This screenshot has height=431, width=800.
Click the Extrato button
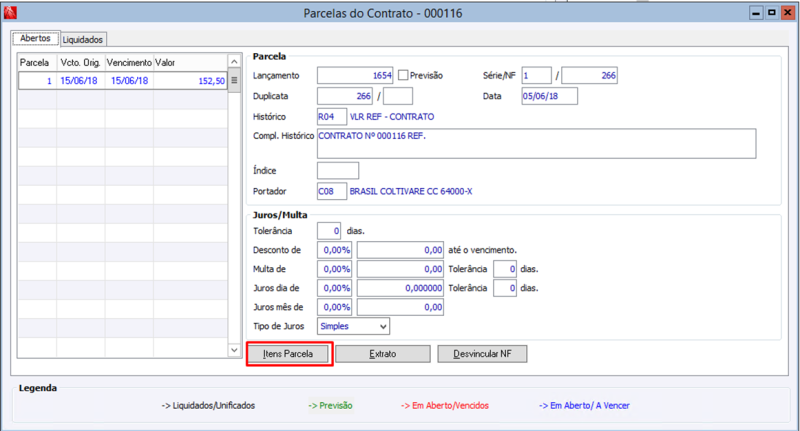[383, 354]
